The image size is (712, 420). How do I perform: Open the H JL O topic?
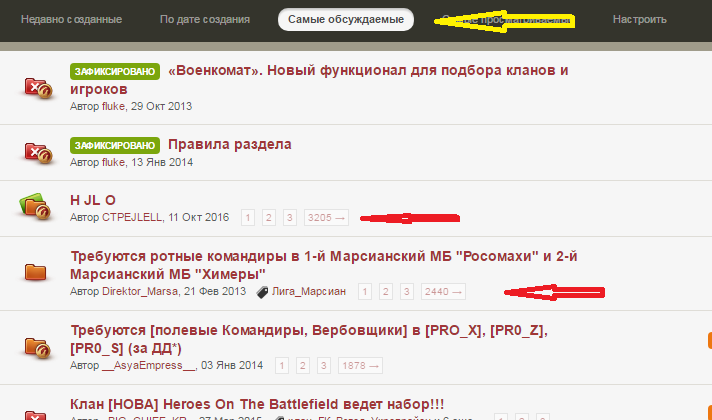point(93,200)
